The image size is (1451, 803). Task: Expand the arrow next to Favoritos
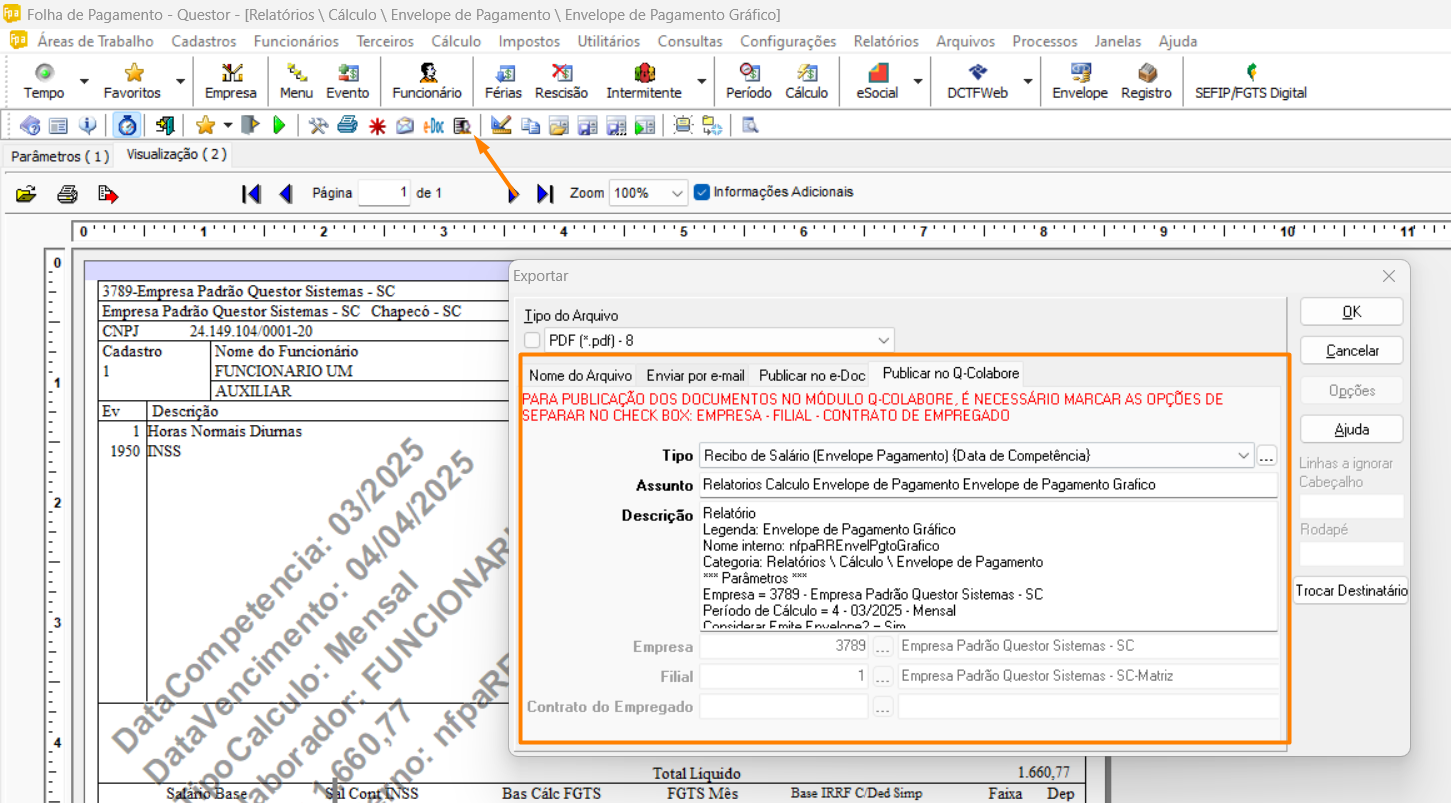click(180, 82)
